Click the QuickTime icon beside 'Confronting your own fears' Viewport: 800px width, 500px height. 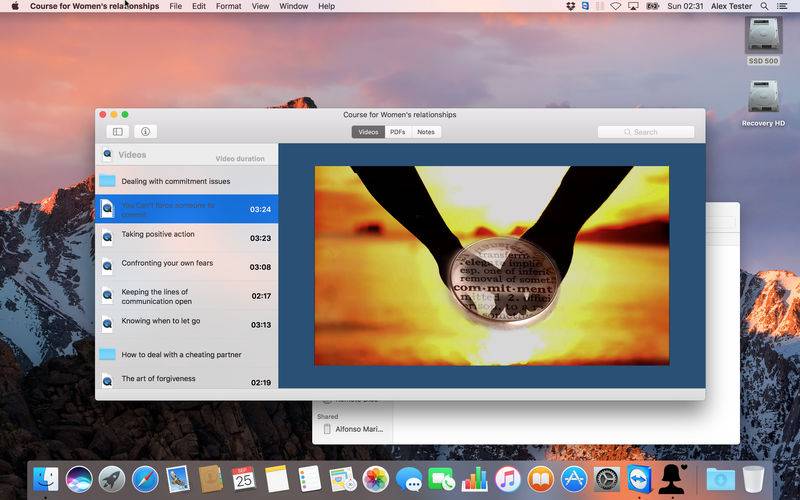pyautogui.click(x=107, y=266)
